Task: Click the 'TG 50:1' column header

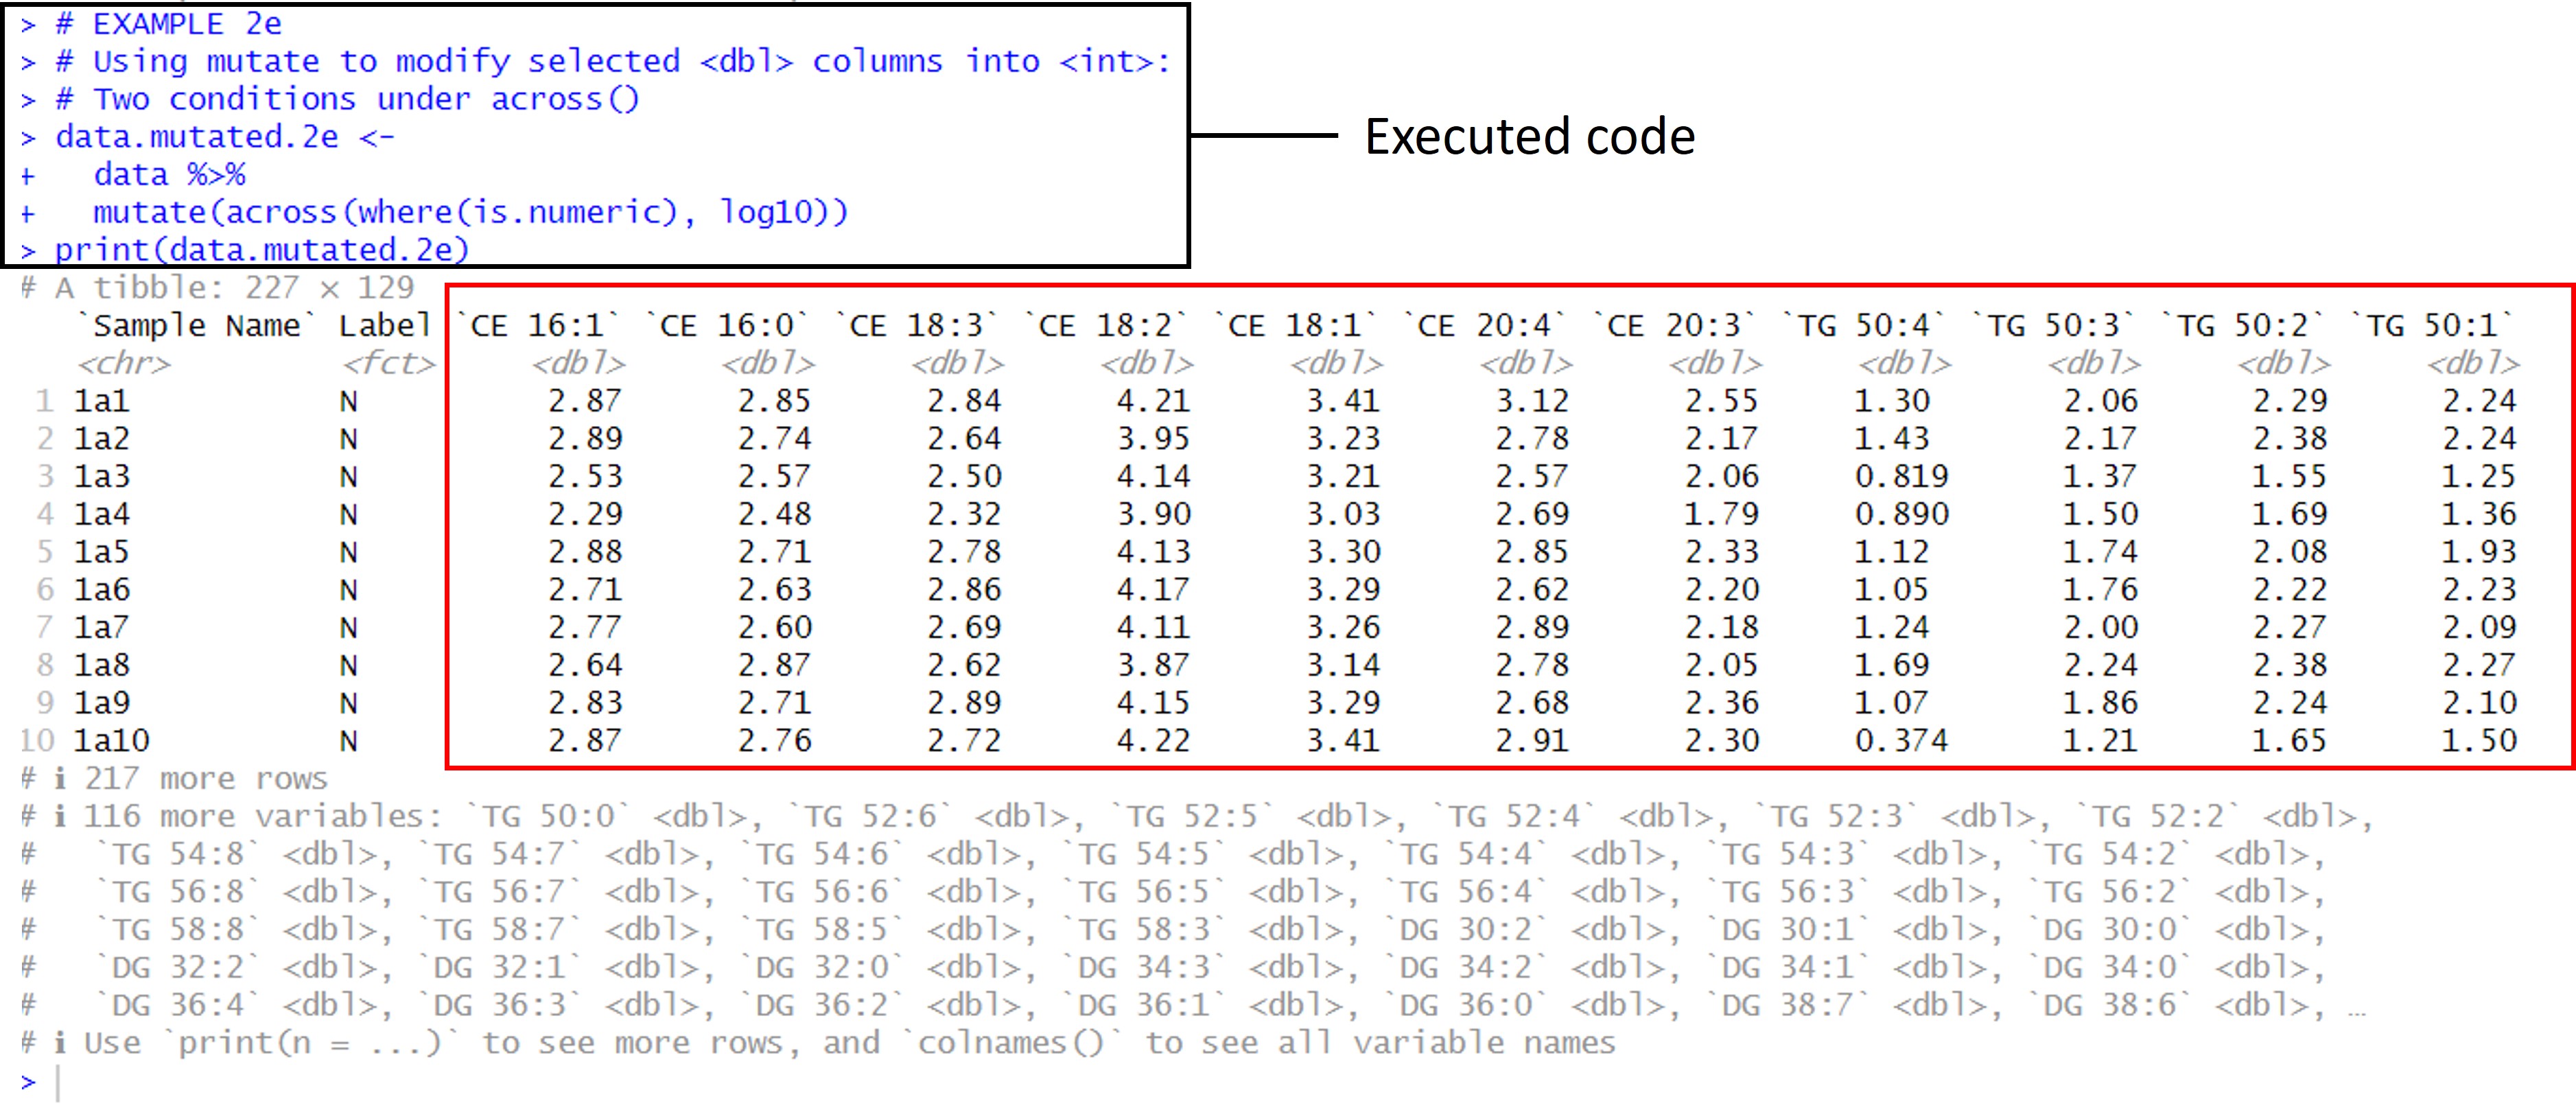Action: coord(2433,326)
